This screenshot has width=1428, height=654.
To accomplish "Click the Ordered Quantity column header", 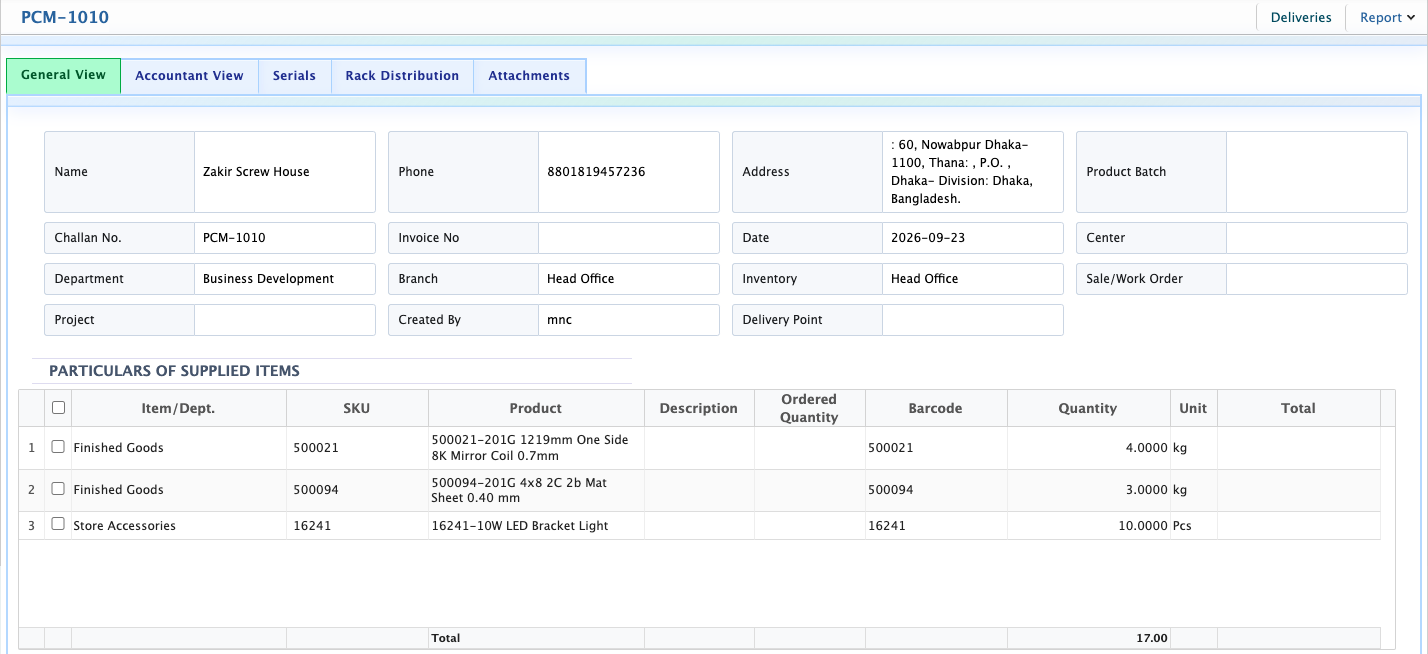I will point(809,408).
